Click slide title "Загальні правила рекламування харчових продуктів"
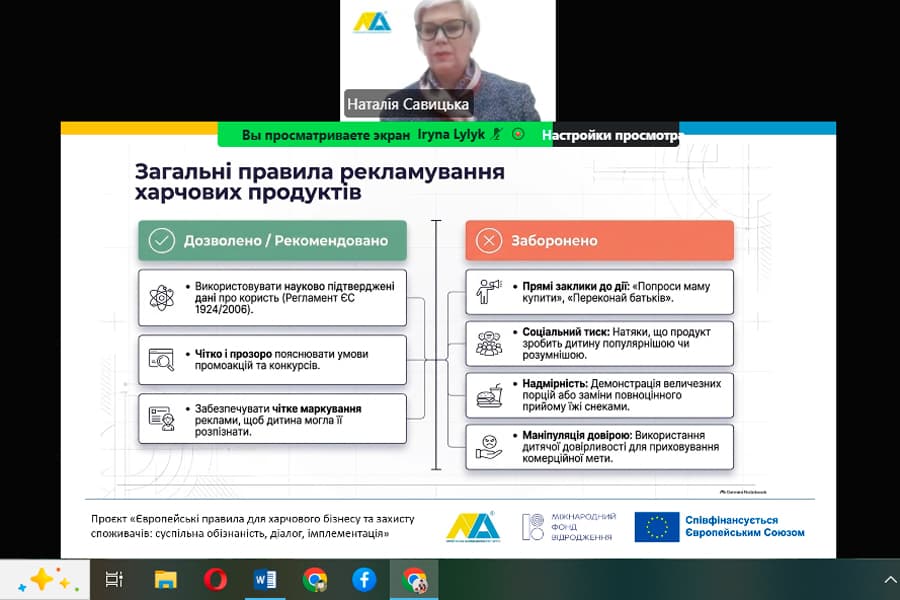This screenshot has width=900, height=600. 320,181
